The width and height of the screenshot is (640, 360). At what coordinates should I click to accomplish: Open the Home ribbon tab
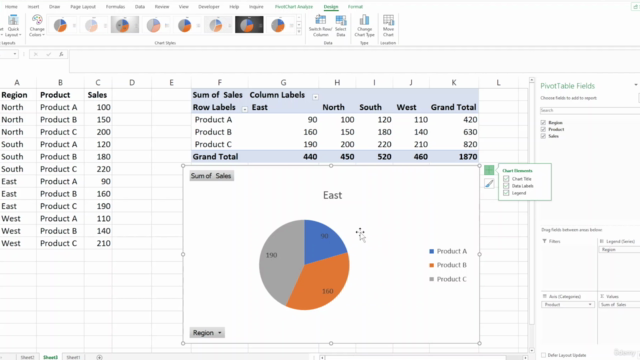pyautogui.click(x=11, y=7)
